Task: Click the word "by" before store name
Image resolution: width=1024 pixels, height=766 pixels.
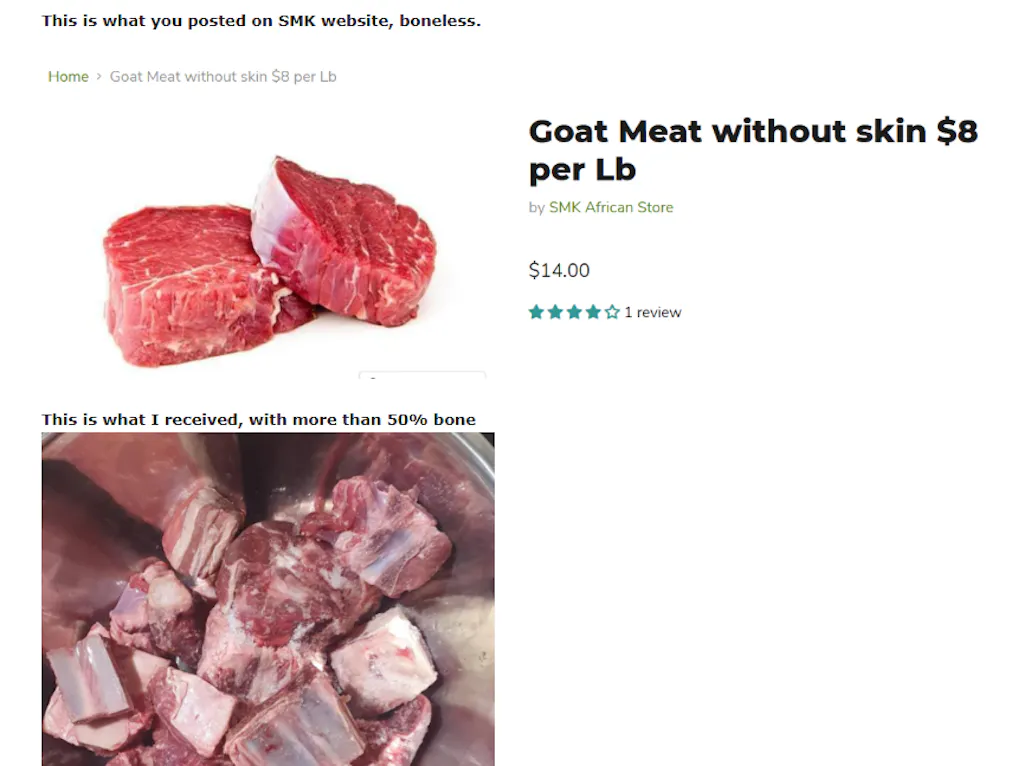Action: point(536,208)
